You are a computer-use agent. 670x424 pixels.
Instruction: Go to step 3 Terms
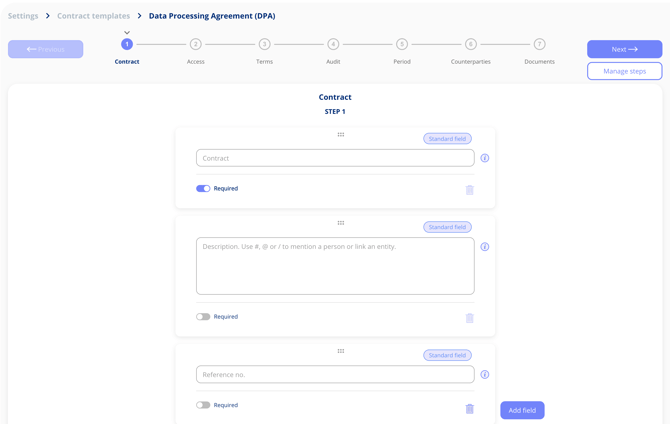[x=264, y=44]
